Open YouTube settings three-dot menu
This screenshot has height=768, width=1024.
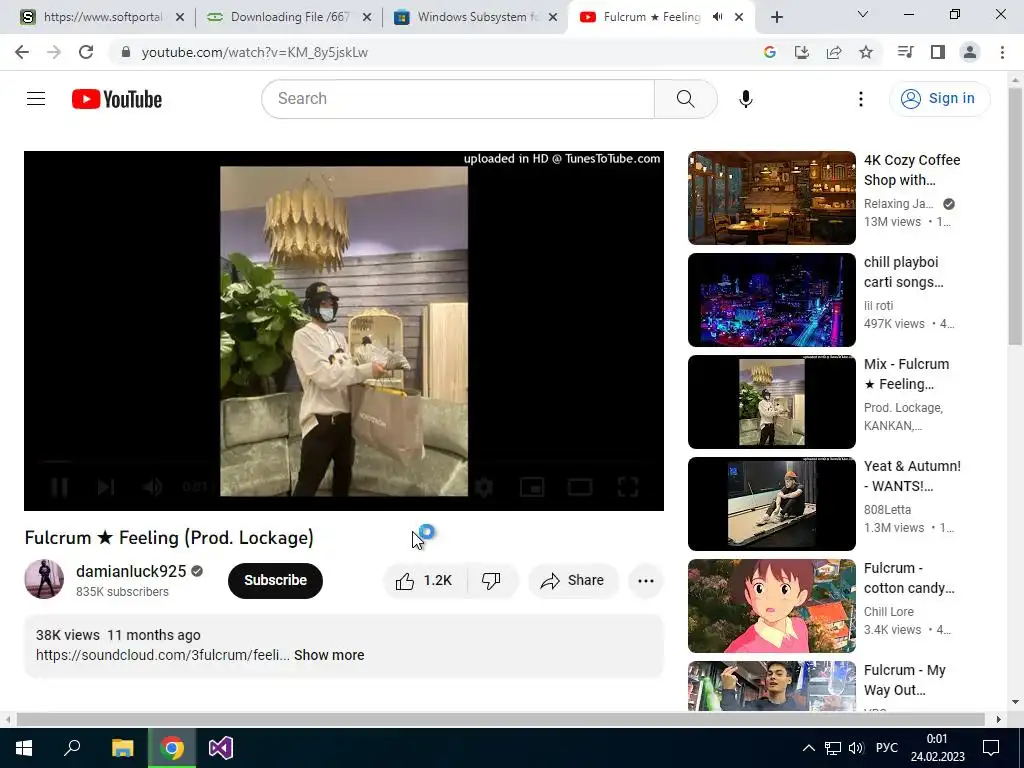(861, 99)
